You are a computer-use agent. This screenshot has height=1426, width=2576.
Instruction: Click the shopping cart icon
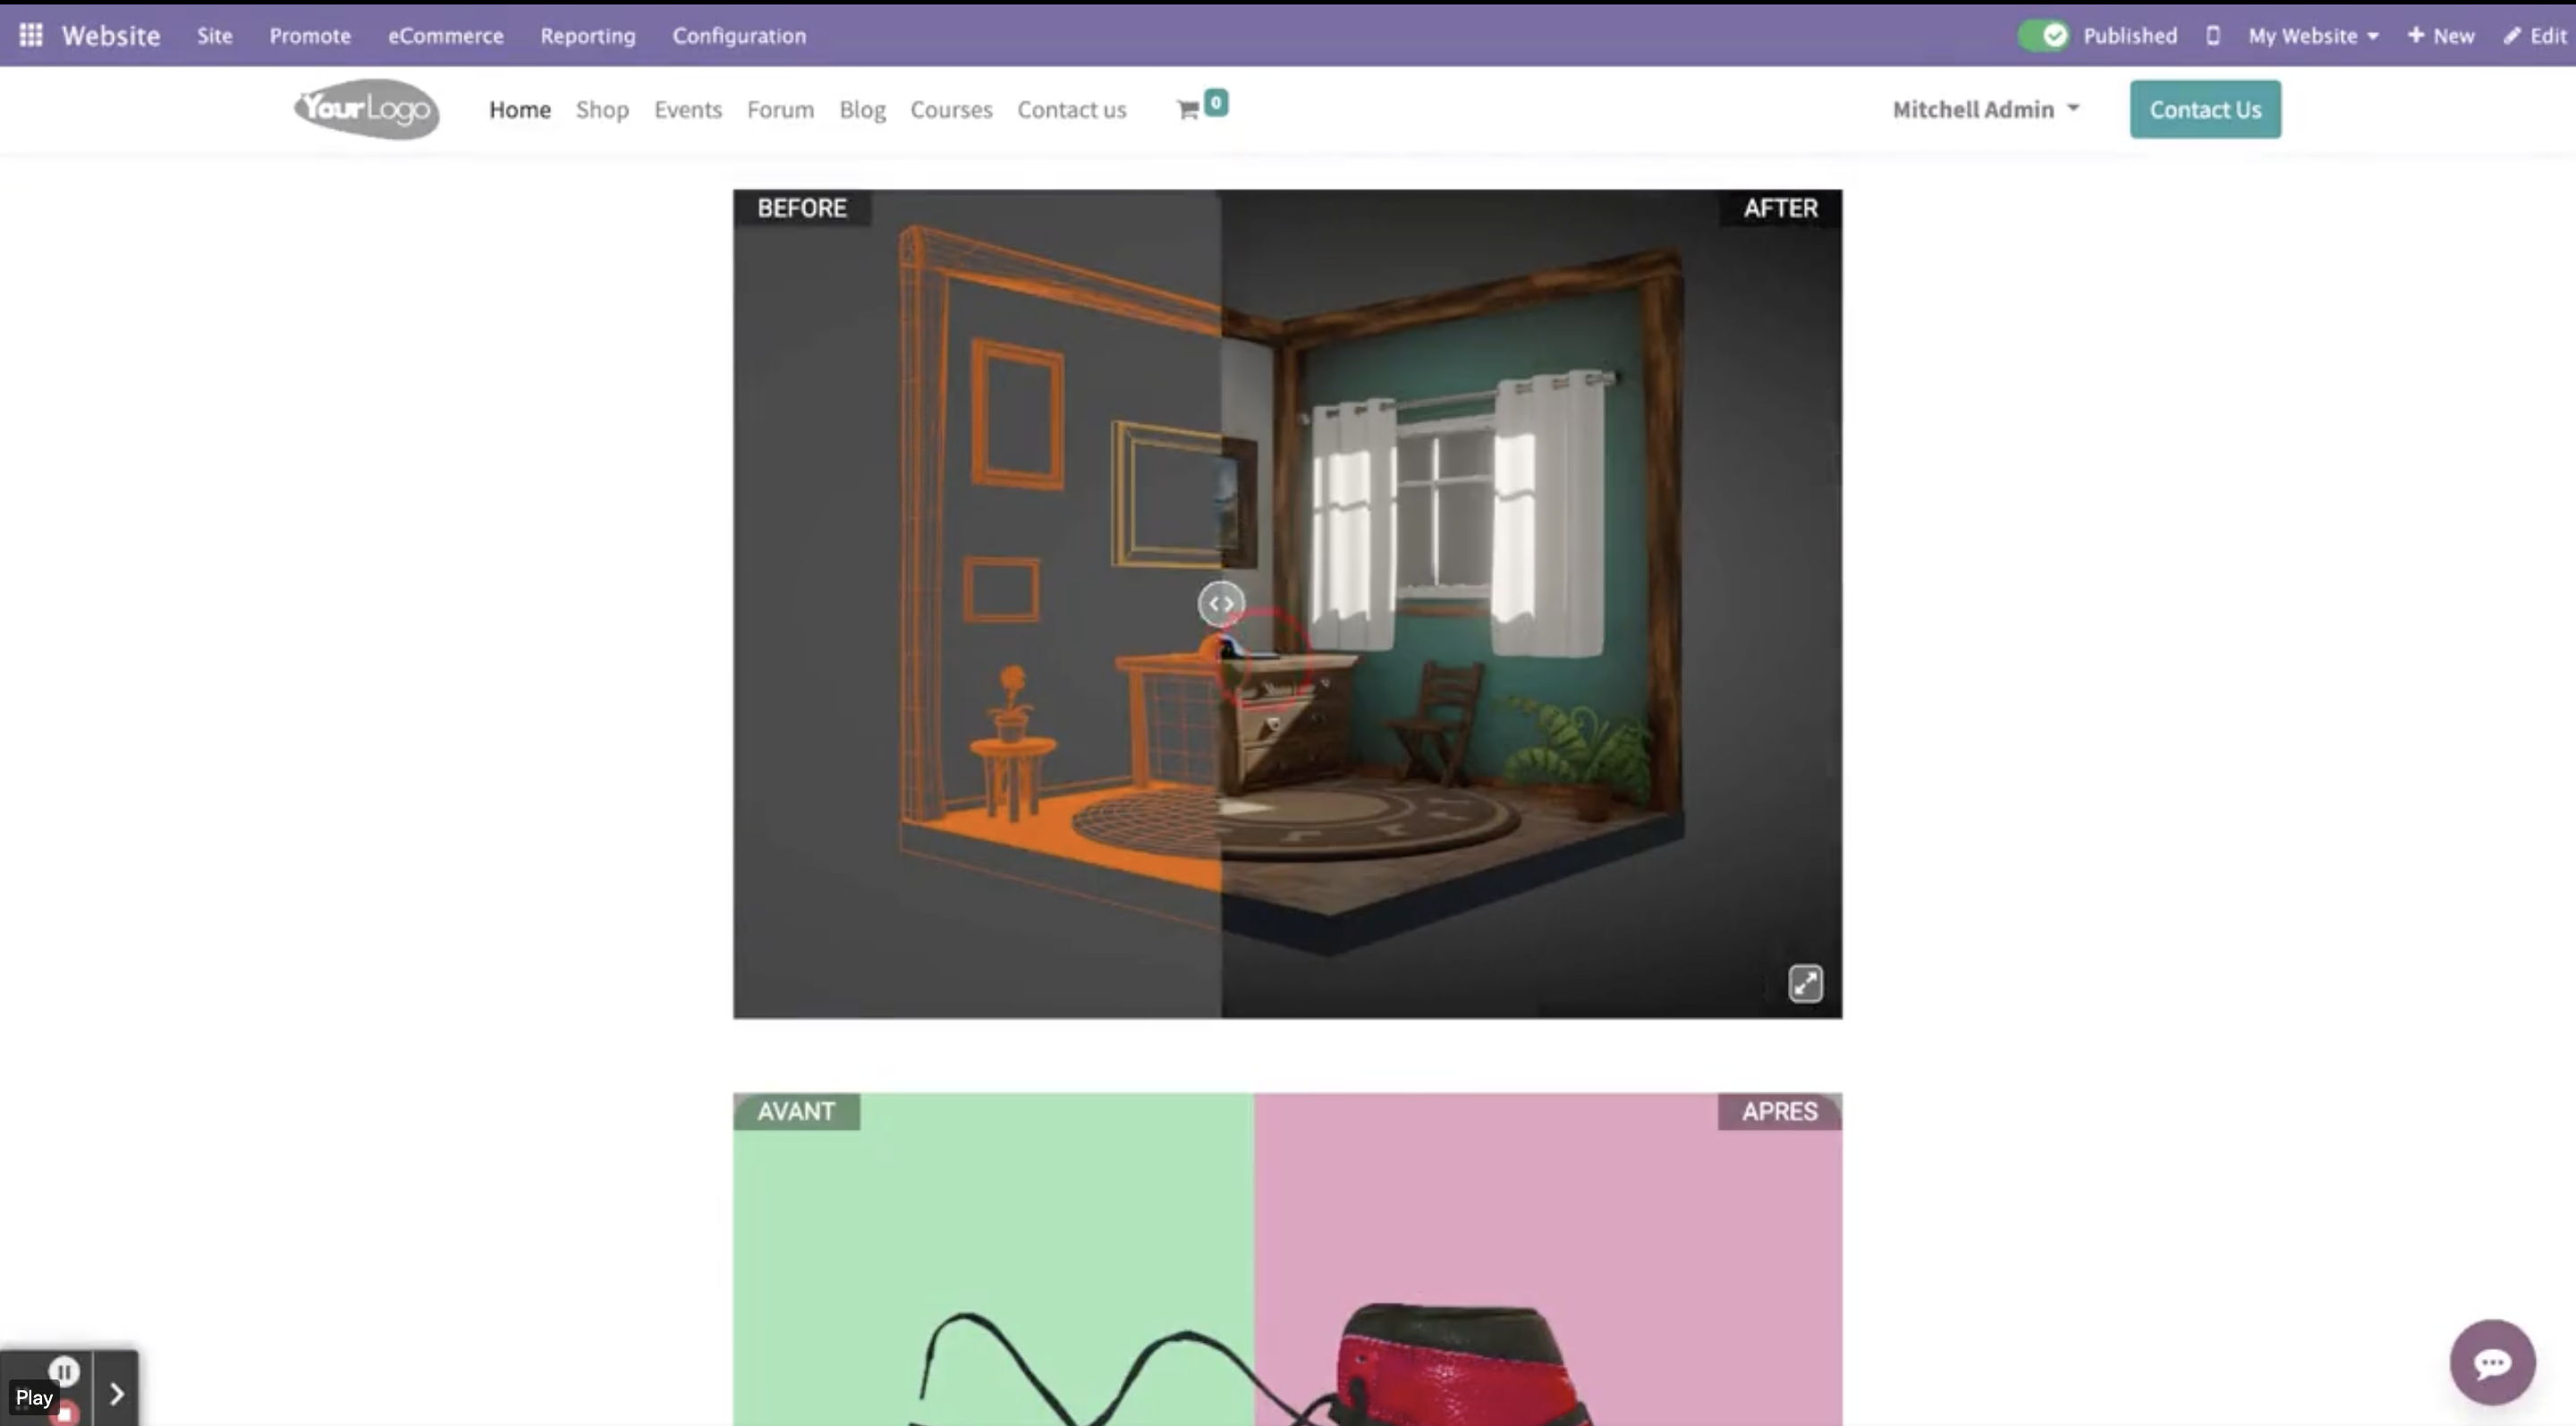(x=1188, y=110)
